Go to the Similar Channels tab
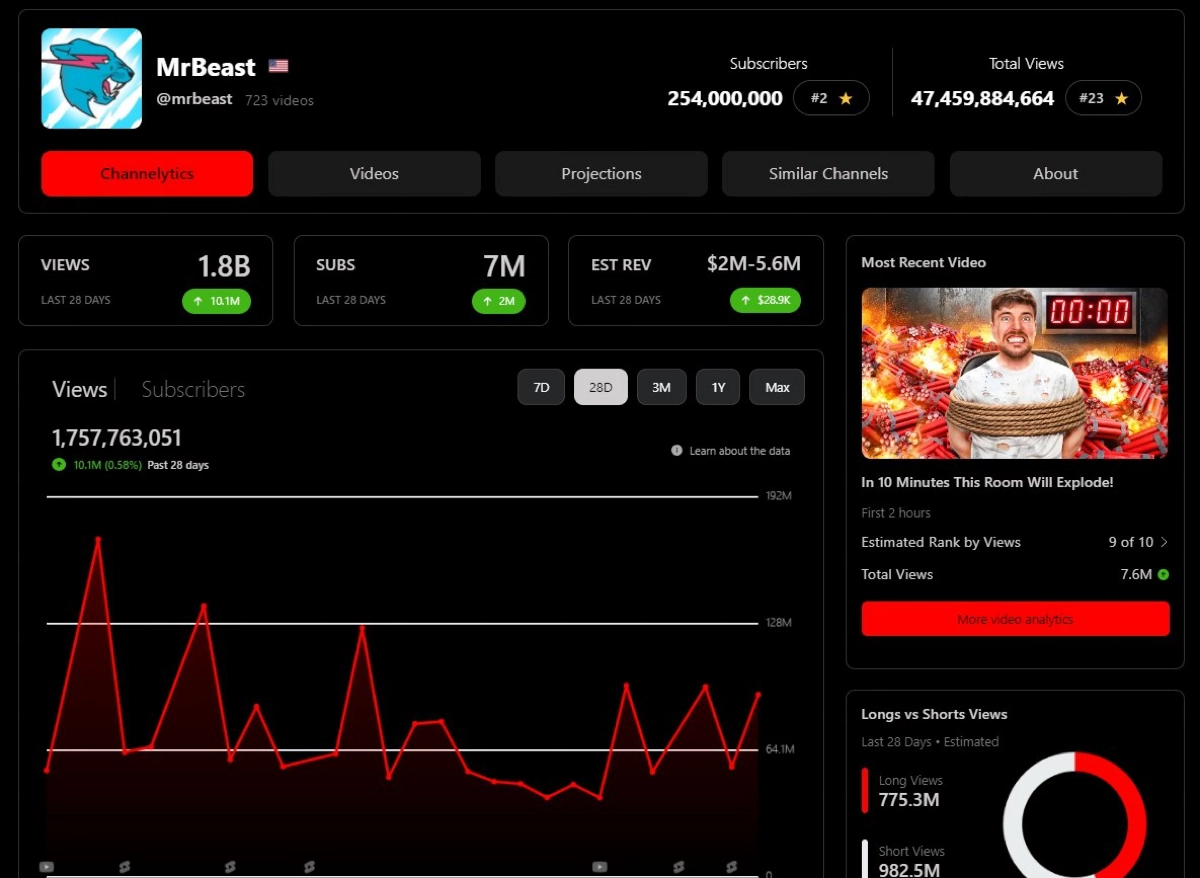The width and height of the screenshot is (1200, 878). pyautogui.click(x=828, y=174)
